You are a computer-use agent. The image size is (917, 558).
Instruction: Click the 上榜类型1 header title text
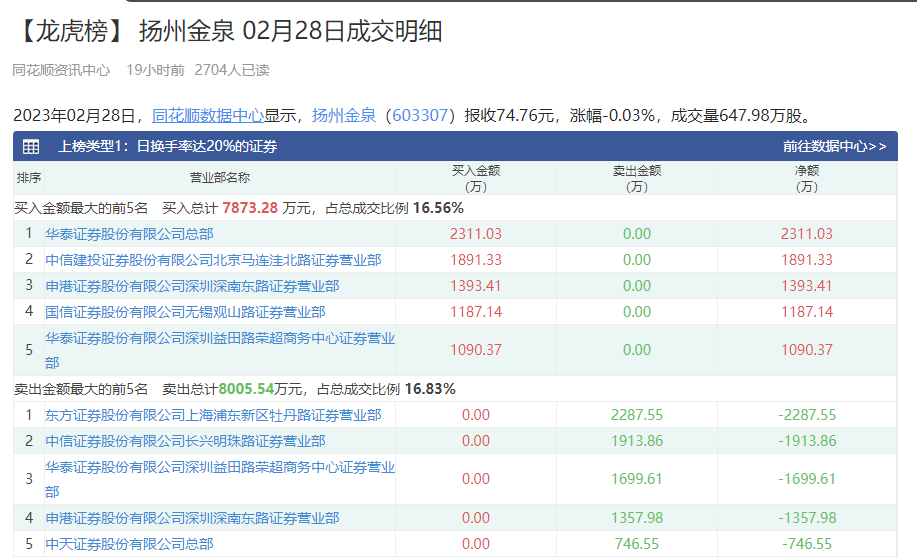[x=167, y=146]
